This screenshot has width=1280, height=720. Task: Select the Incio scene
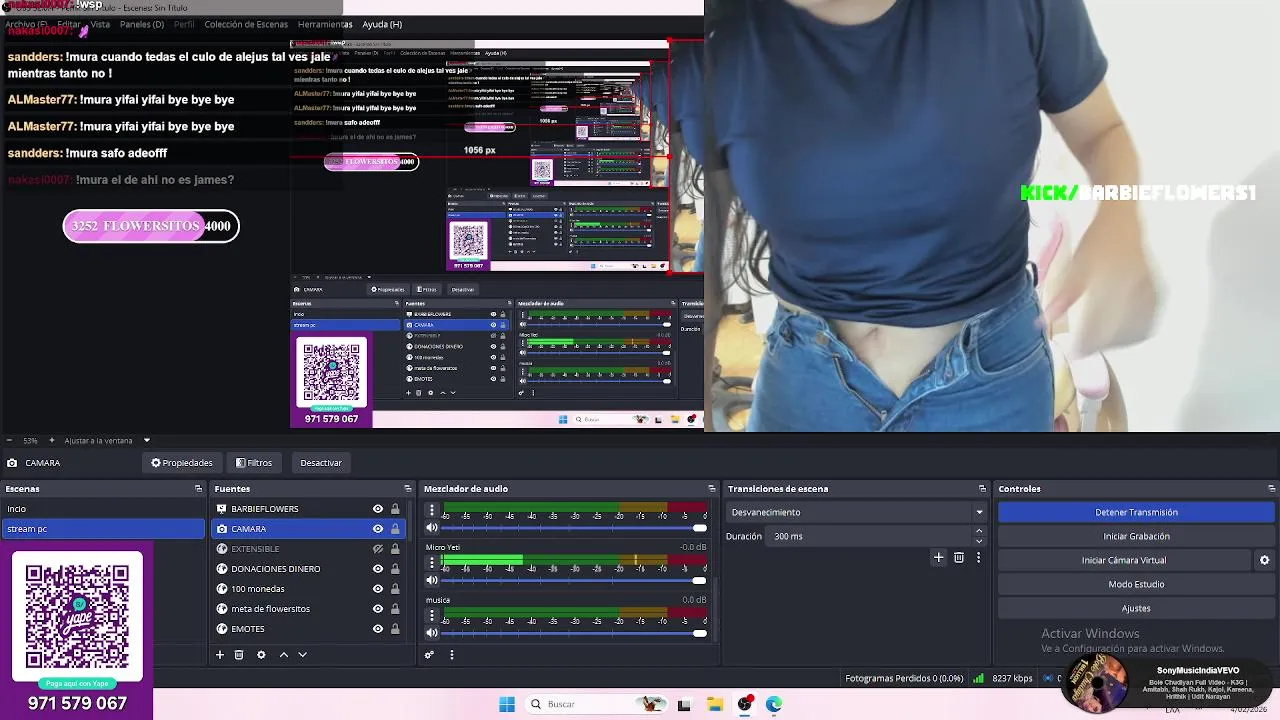click(x=102, y=509)
